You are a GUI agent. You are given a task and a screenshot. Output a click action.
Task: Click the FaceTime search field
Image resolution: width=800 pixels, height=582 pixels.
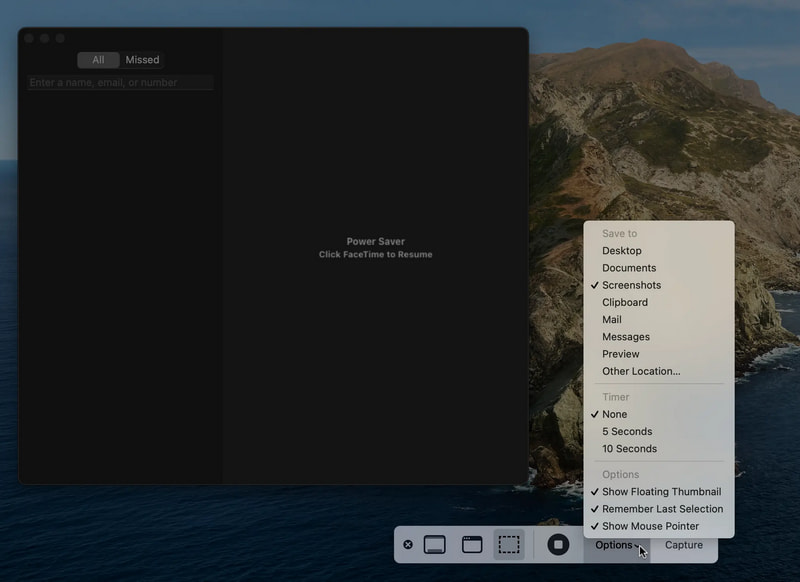pyautogui.click(x=117, y=82)
